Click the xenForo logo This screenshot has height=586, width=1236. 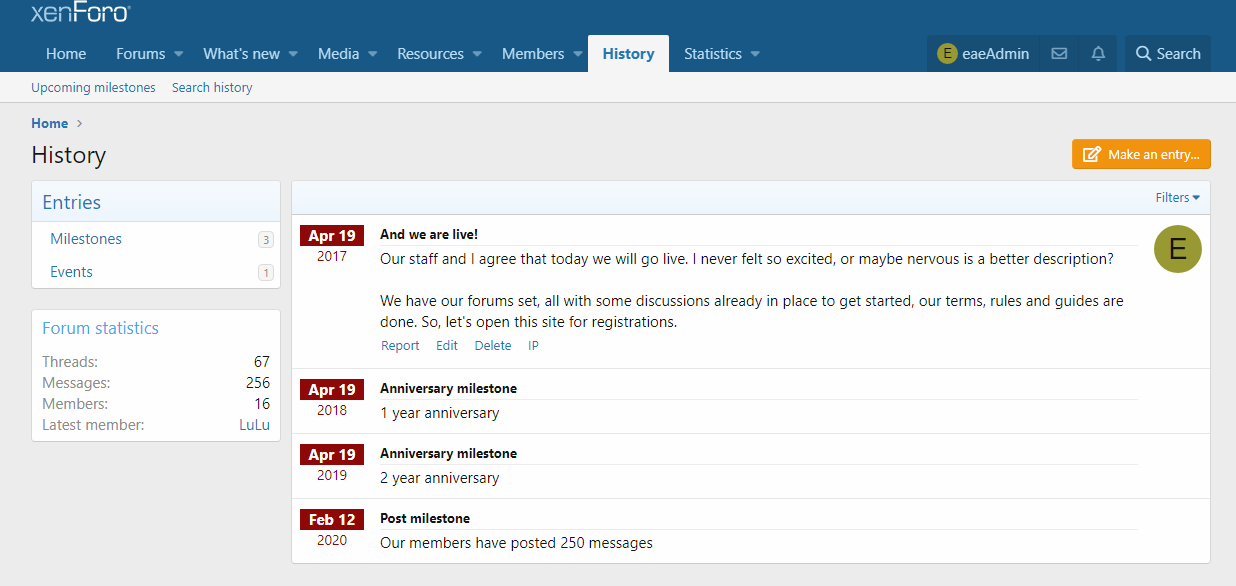point(81,12)
